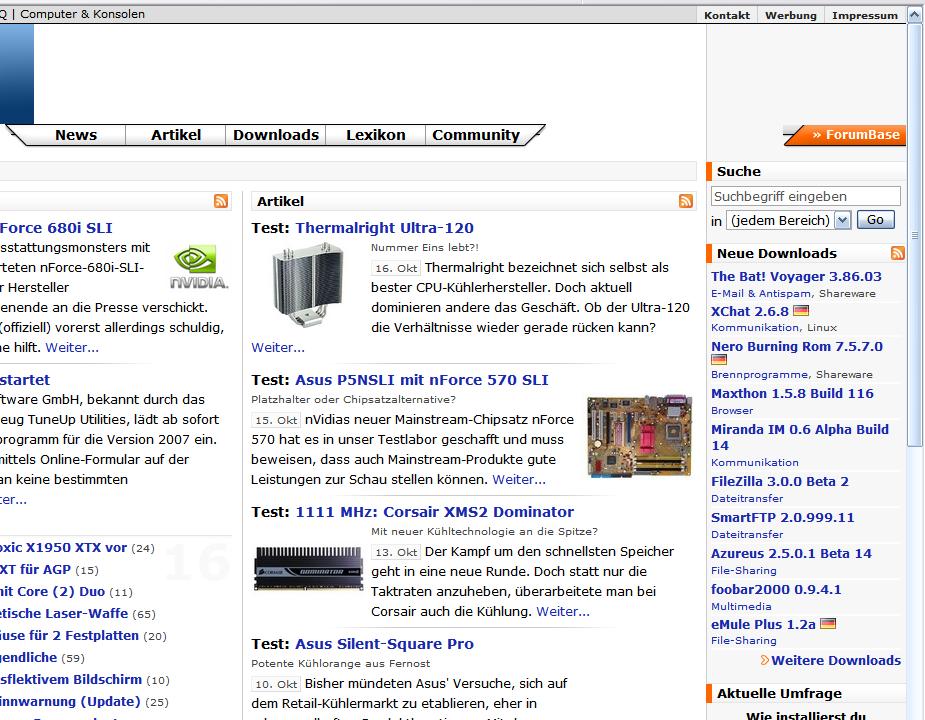Open the Asus Silent-Square Pro article
The height and width of the screenshot is (720, 925).
[384, 644]
